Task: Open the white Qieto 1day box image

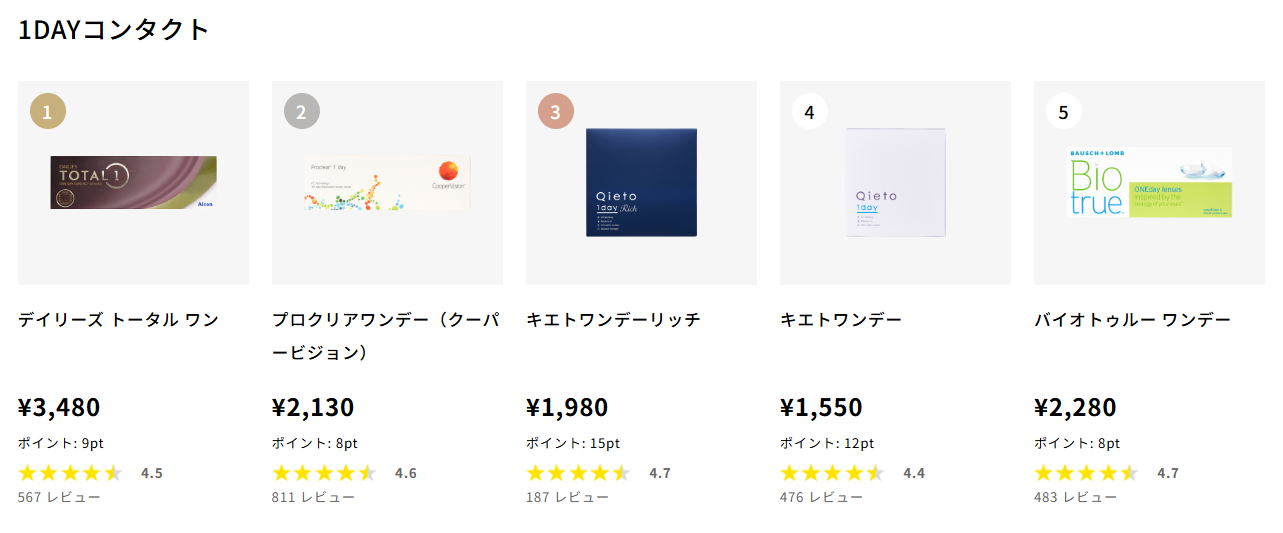Action: 895,182
